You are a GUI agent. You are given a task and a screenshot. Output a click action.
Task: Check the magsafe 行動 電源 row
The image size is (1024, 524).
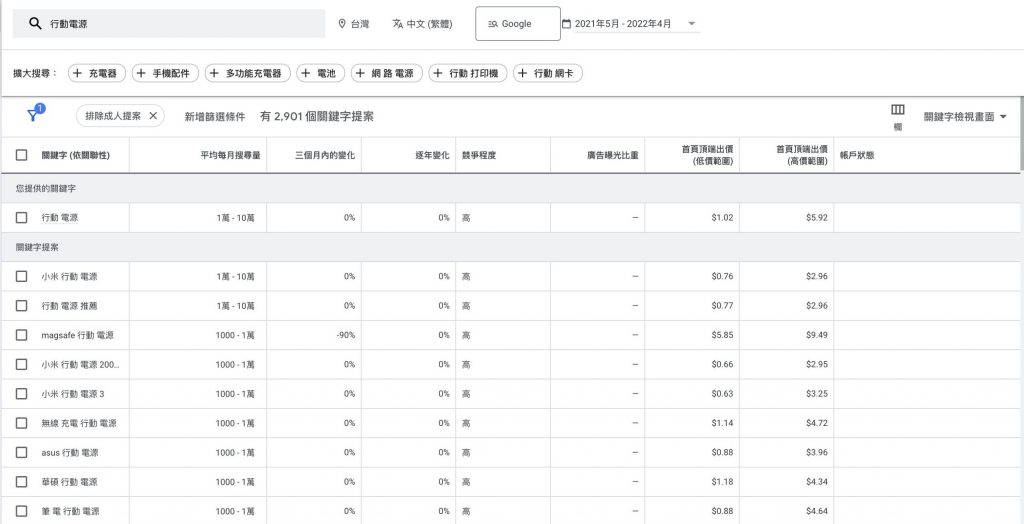pyautogui.click(x=22, y=335)
